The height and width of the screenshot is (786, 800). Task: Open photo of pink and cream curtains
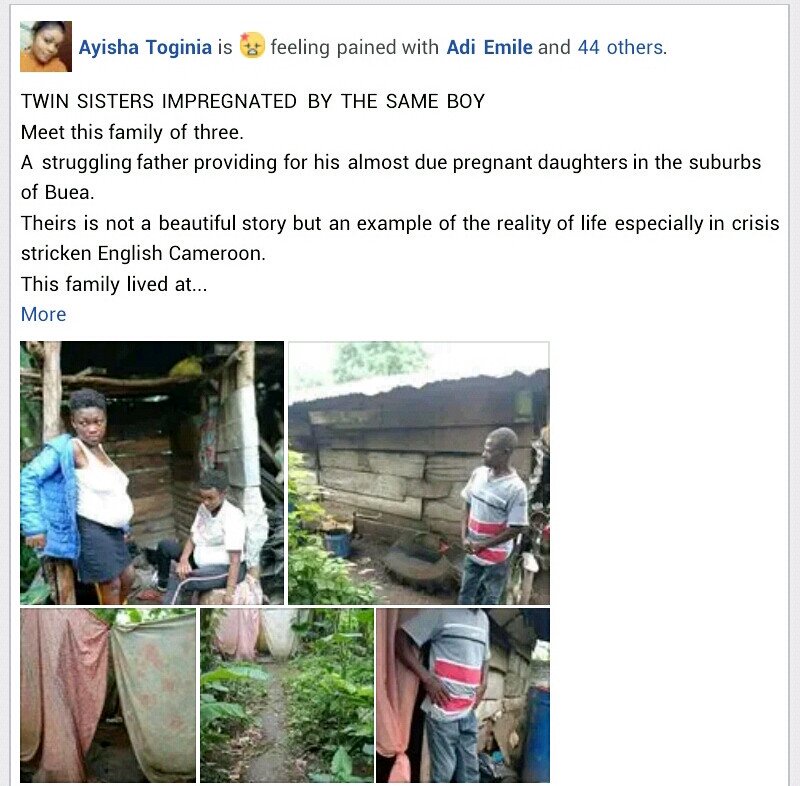point(108,695)
